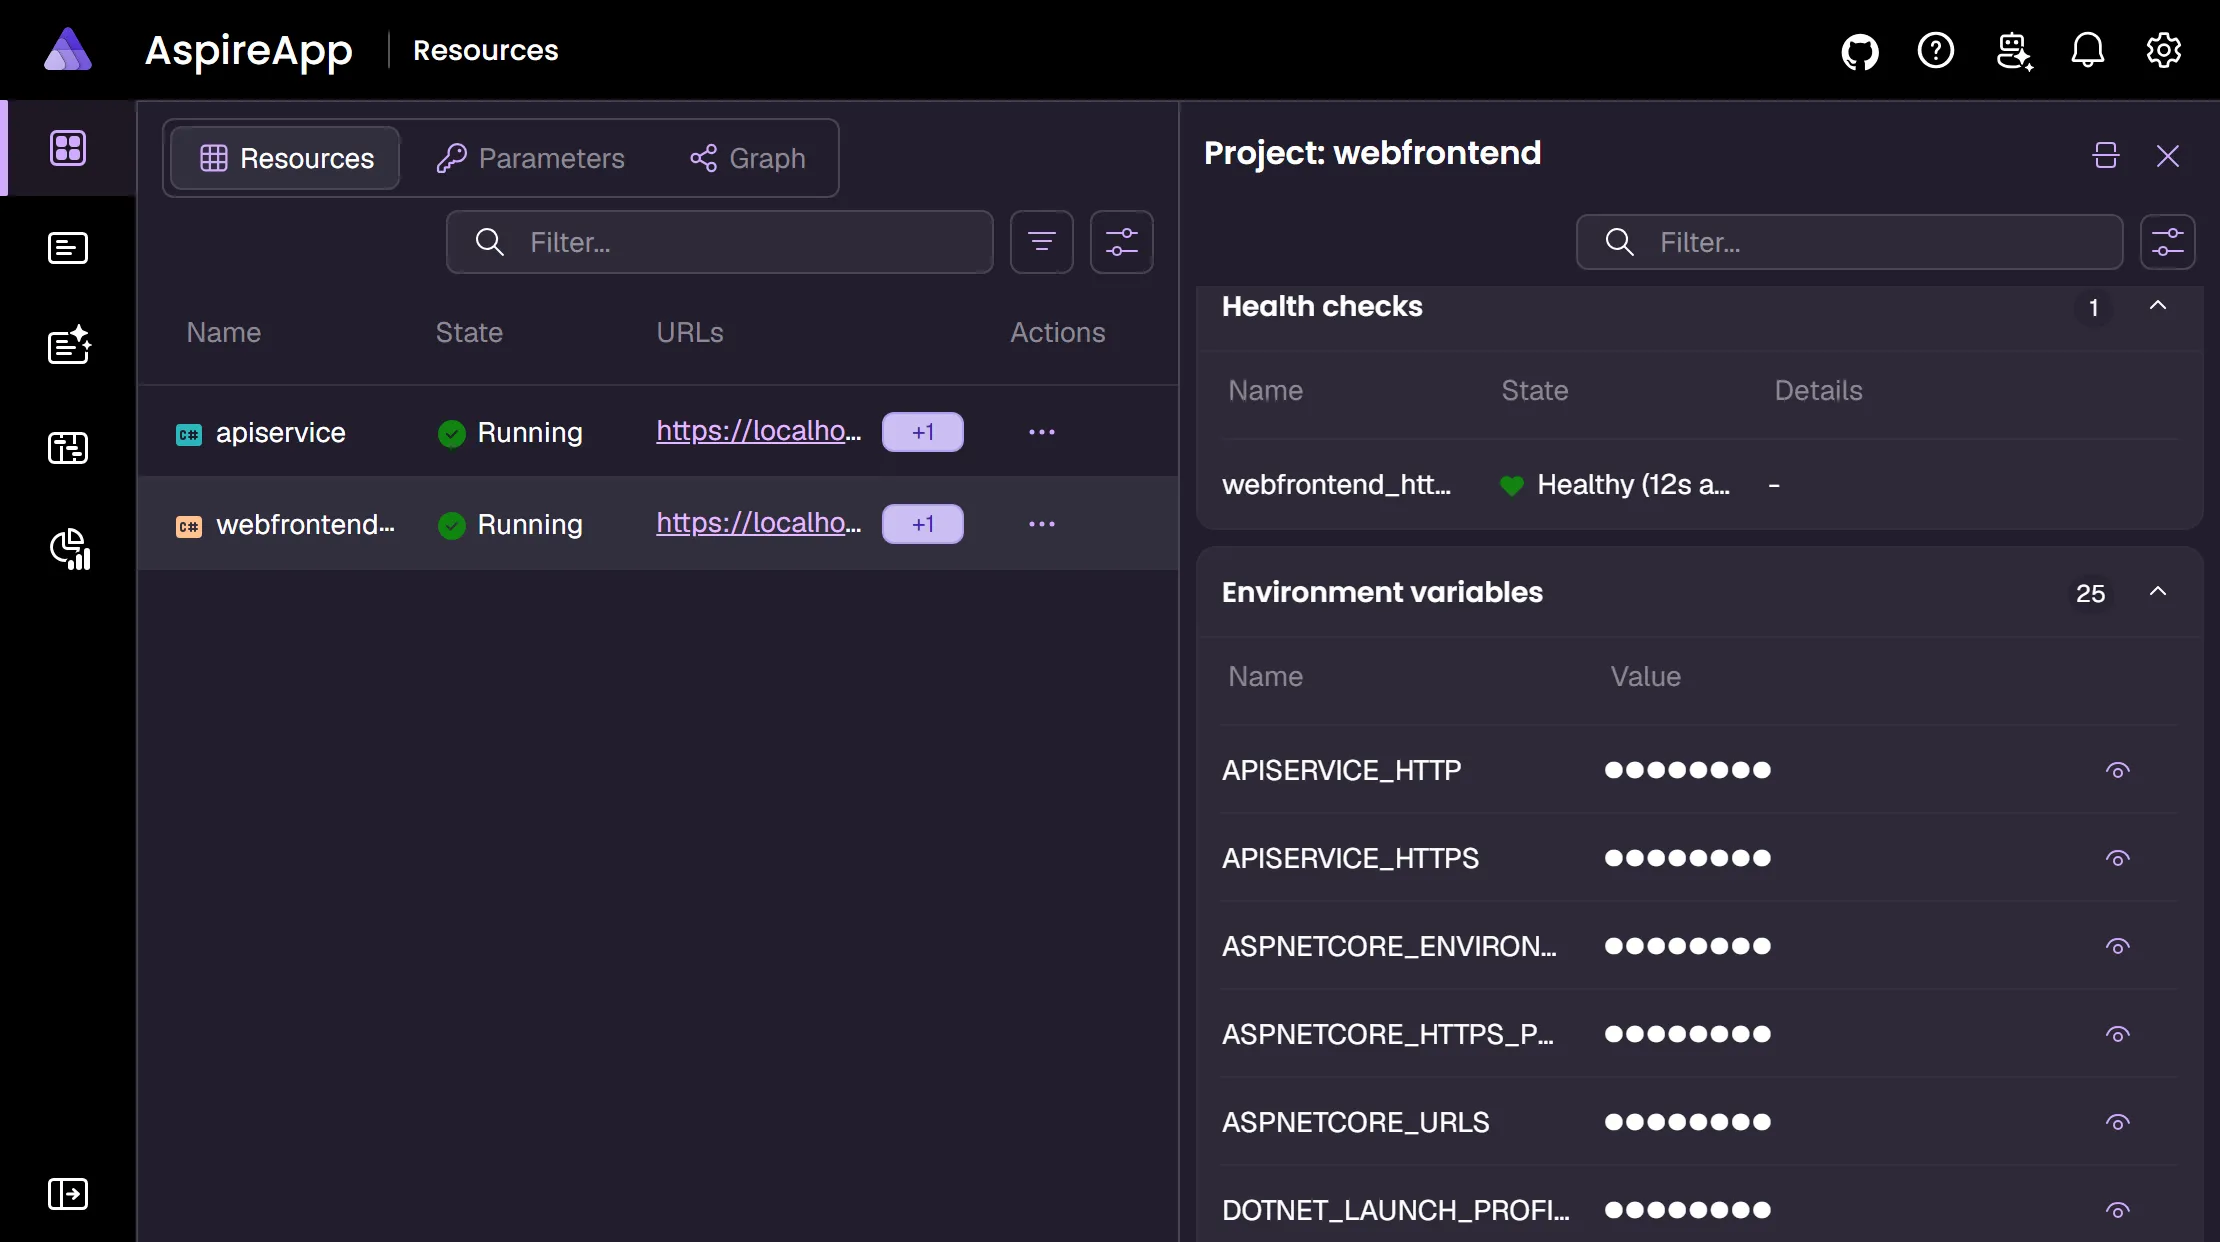
Task: Sort resources by Name column
Action: click(x=224, y=332)
